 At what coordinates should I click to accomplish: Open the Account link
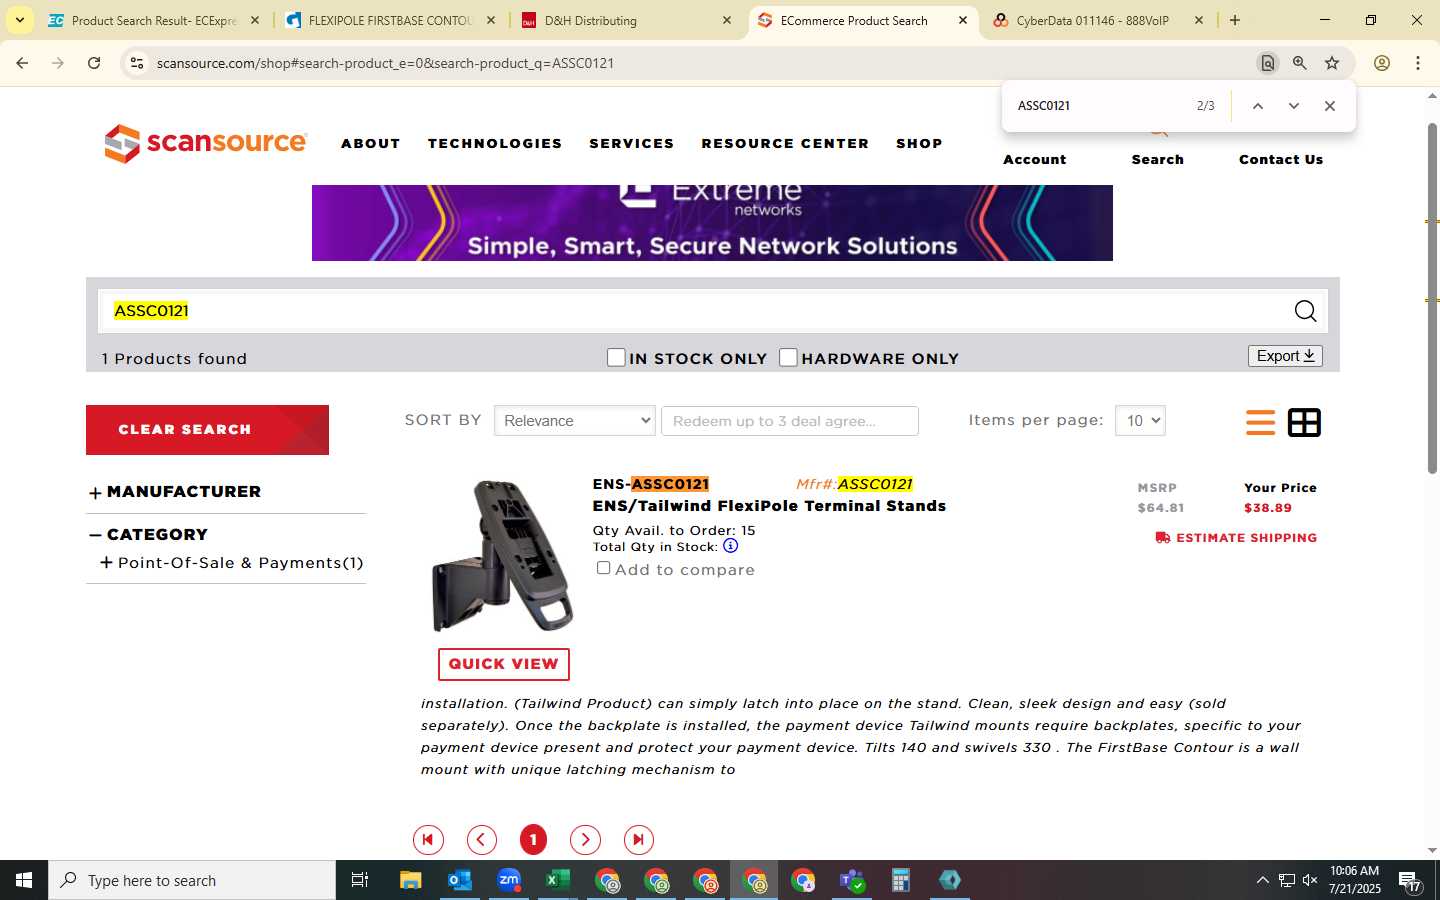pyautogui.click(x=1035, y=159)
